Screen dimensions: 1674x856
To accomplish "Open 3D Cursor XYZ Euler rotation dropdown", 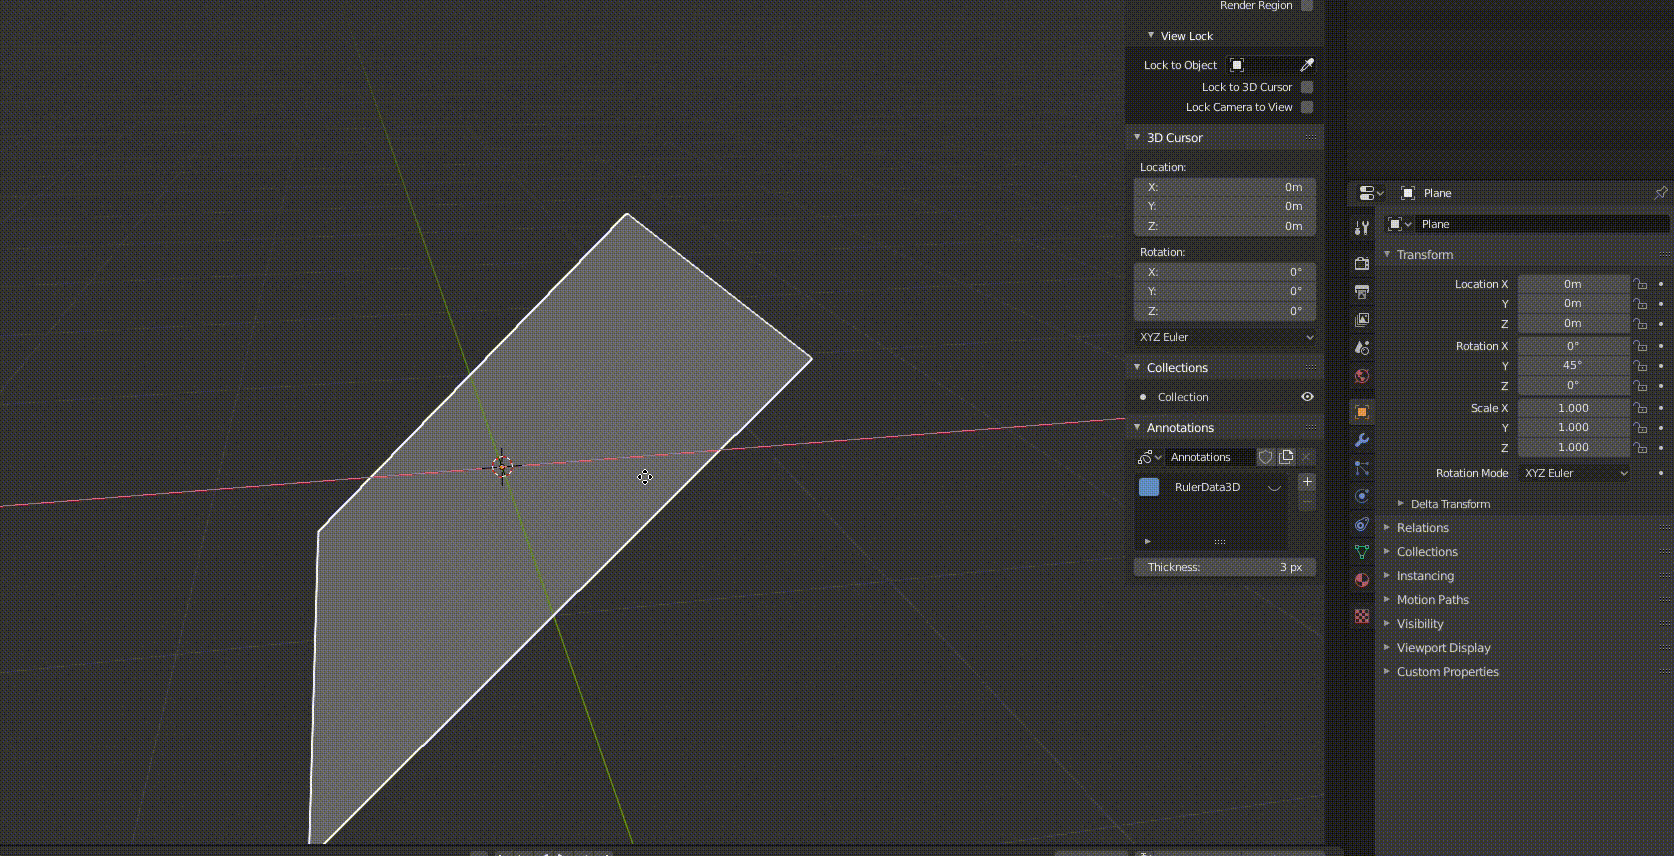I will point(1226,337).
